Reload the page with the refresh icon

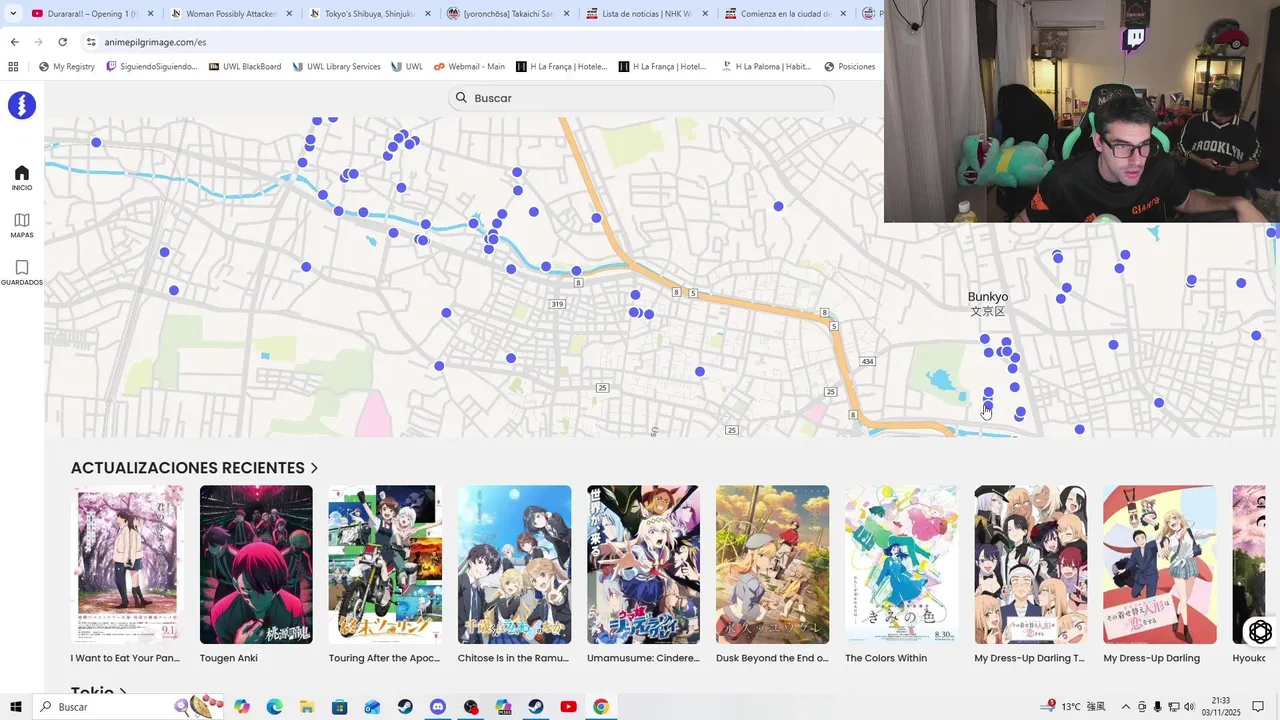pos(62,42)
